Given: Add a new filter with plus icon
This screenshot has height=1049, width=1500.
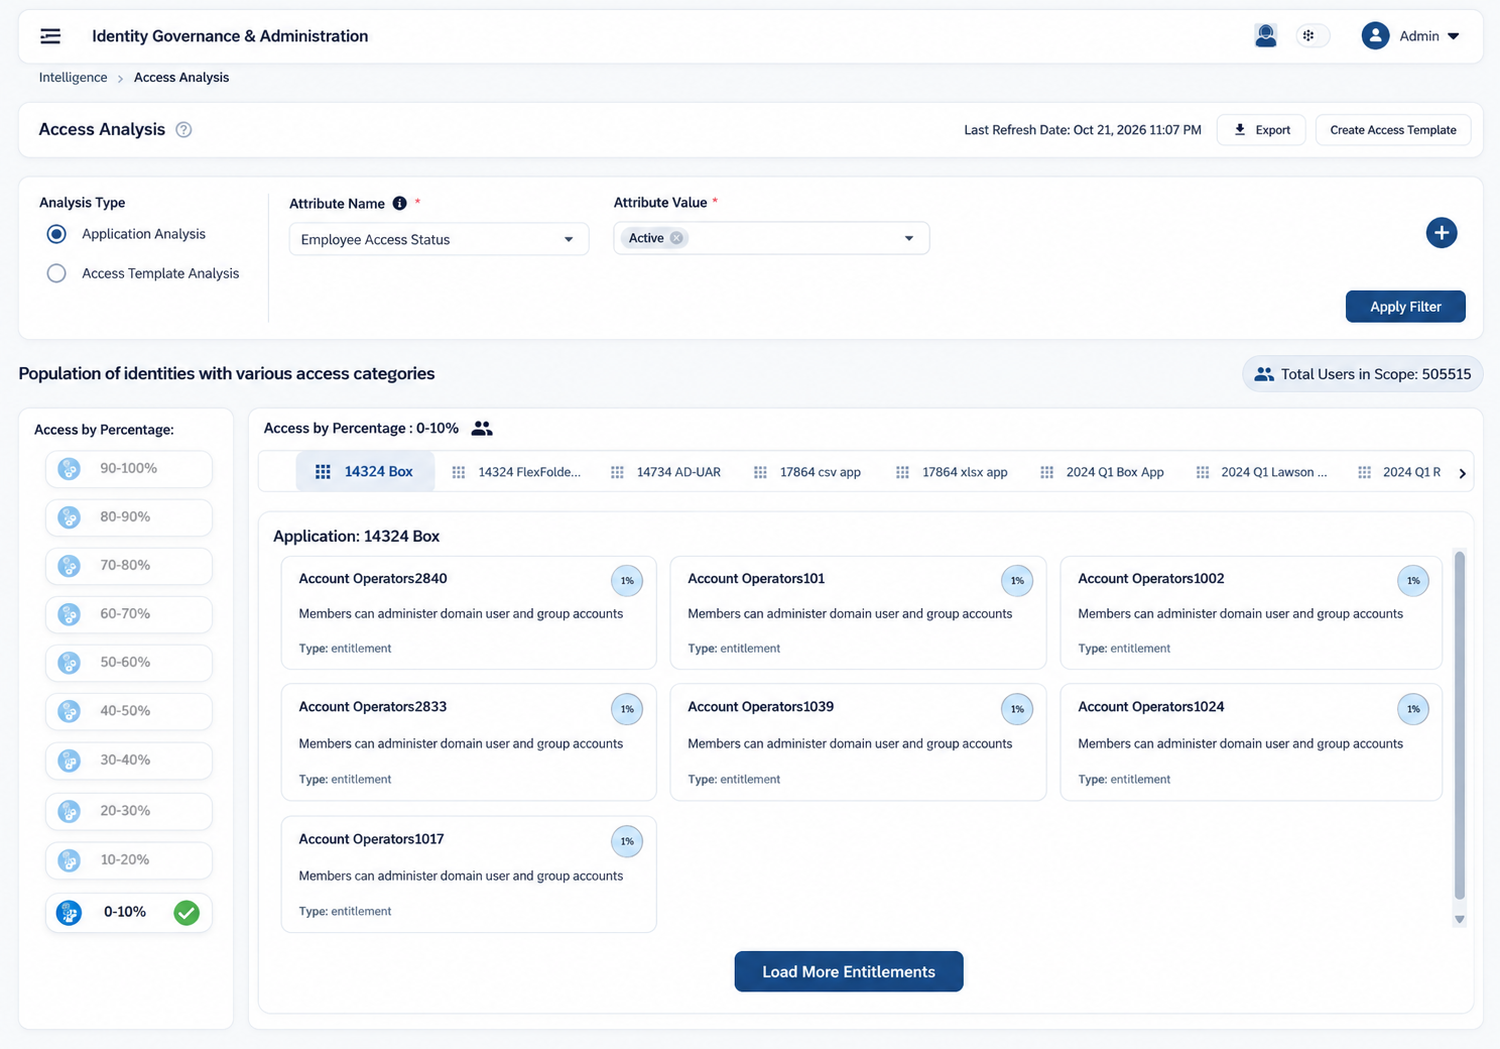Looking at the screenshot, I should 1441,233.
